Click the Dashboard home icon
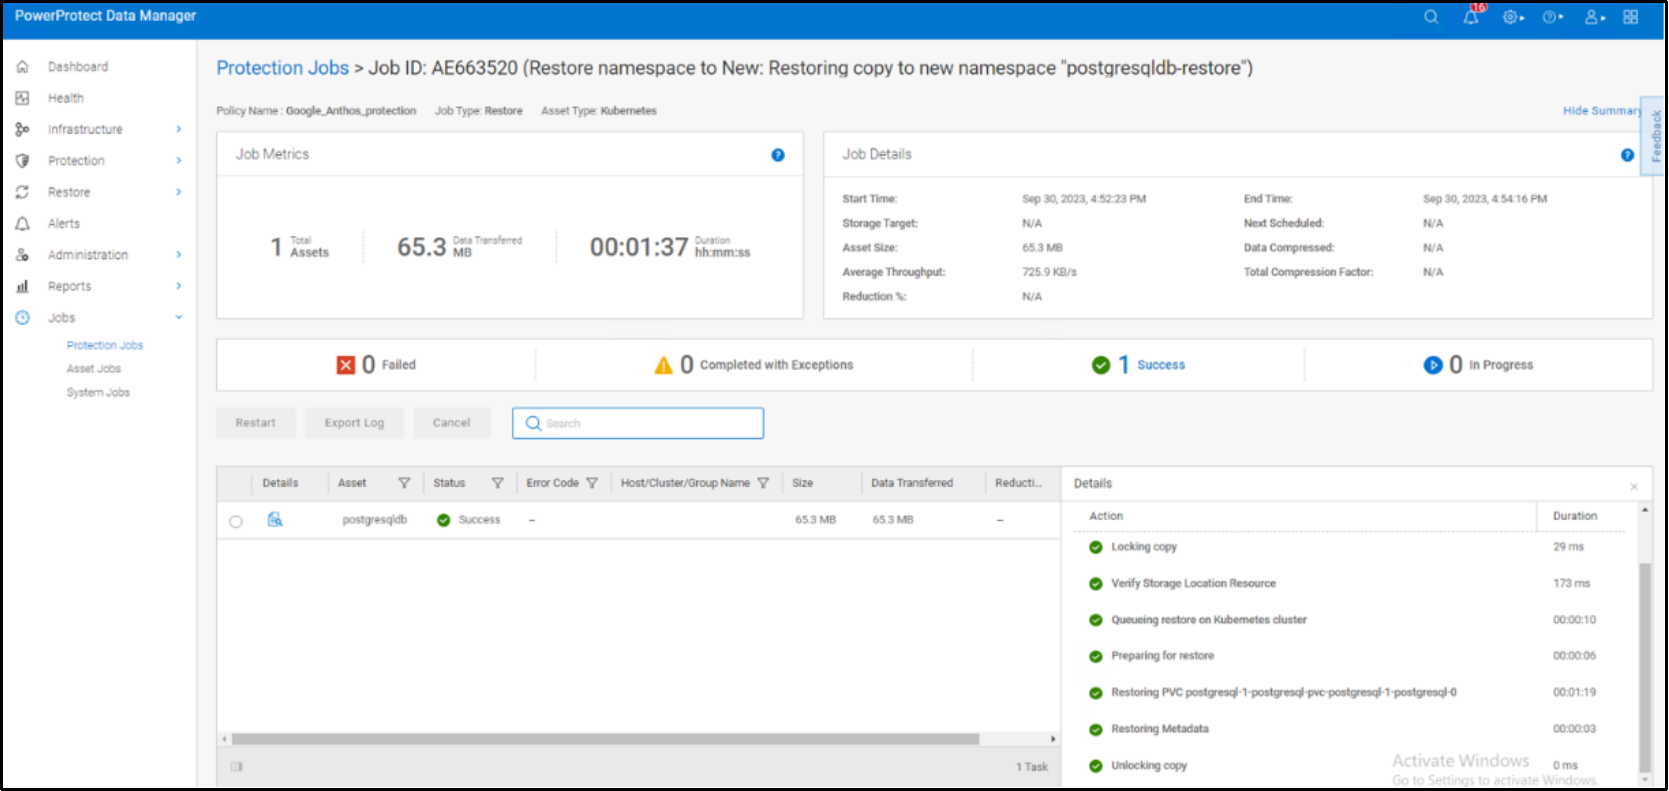Image resolution: width=1669 pixels, height=791 pixels. coord(22,67)
